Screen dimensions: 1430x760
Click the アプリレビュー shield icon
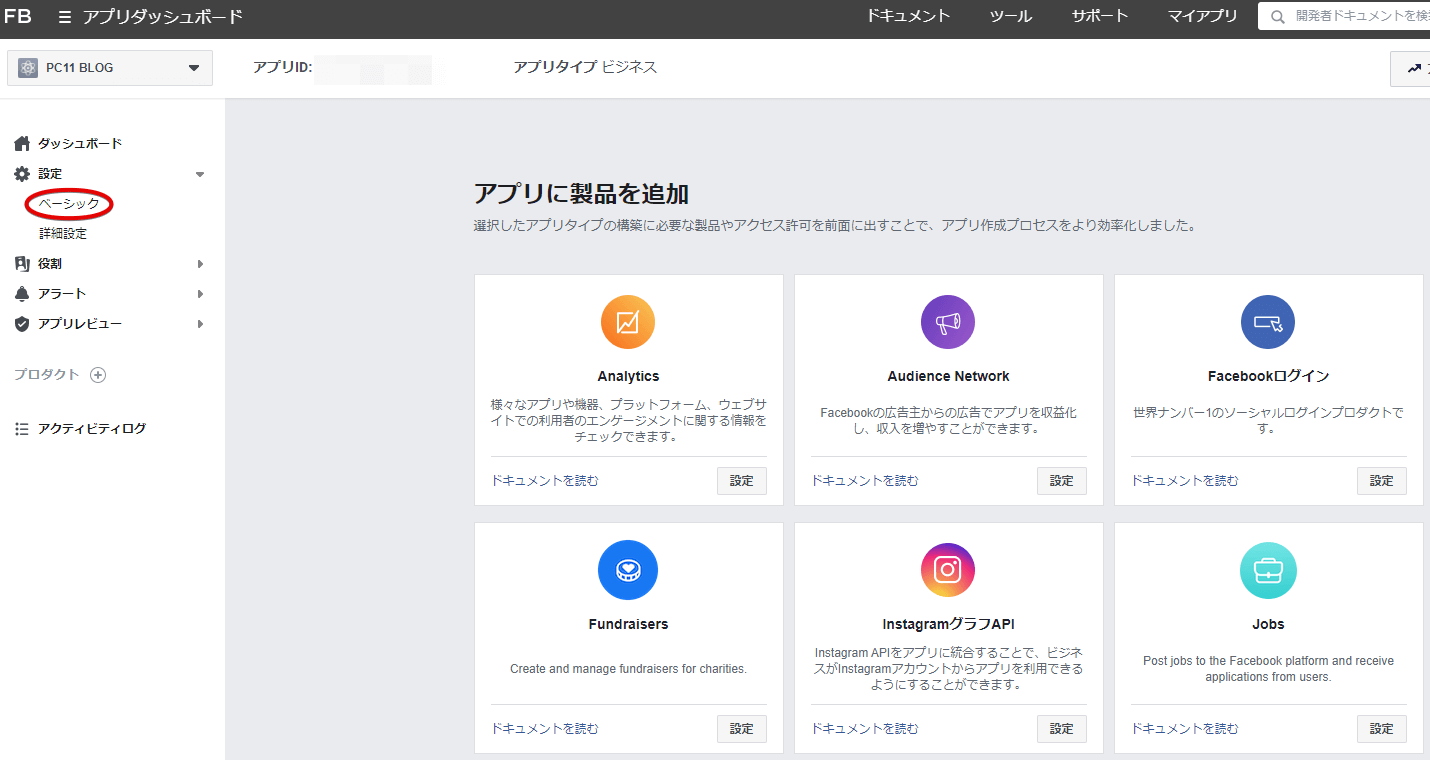(21, 323)
